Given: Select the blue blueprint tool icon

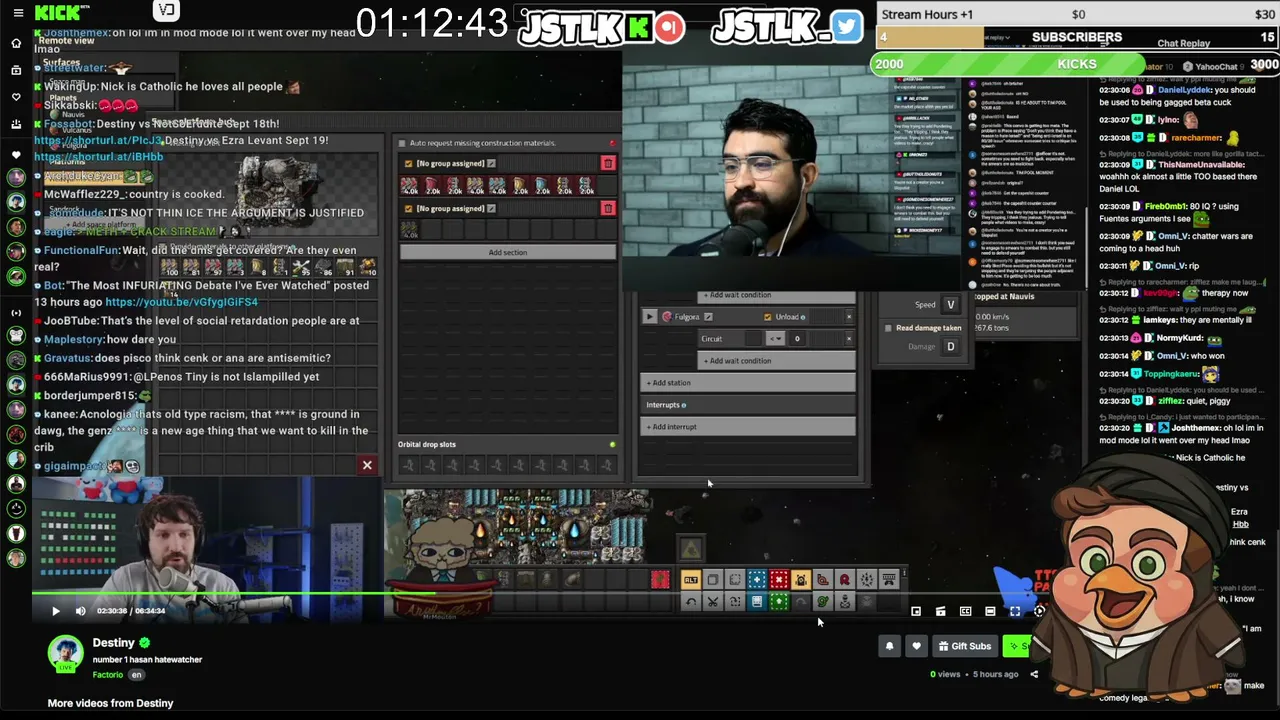Looking at the screenshot, I should pyautogui.click(x=757, y=580).
